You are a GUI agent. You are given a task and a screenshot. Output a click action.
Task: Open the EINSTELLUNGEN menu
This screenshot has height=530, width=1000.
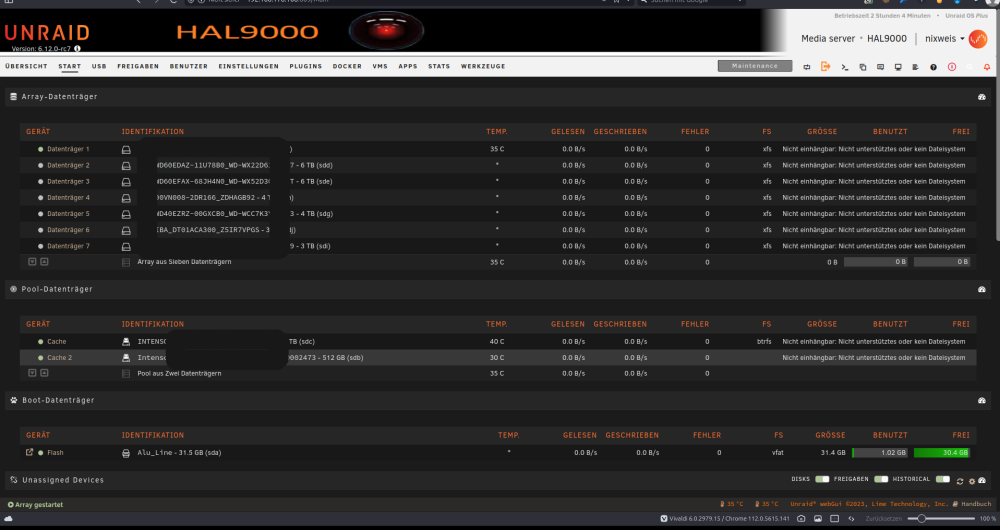tap(249, 66)
